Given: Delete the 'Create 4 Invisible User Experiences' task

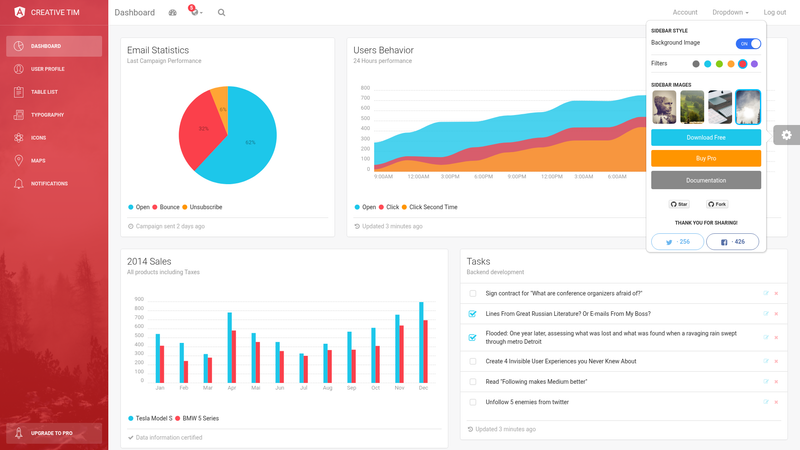Looking at the screenshot, I should (777, 361).
